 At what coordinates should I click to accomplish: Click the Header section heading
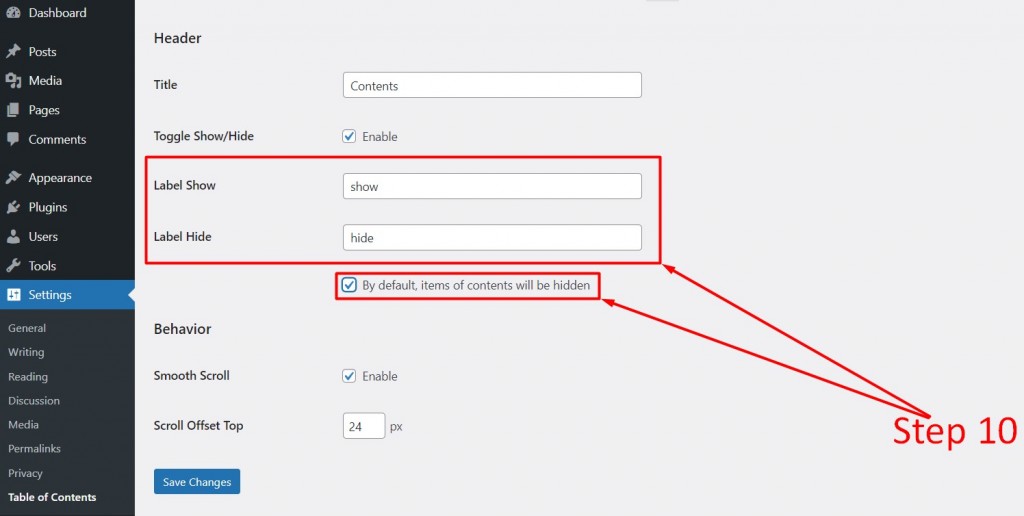tap(178, 38)
